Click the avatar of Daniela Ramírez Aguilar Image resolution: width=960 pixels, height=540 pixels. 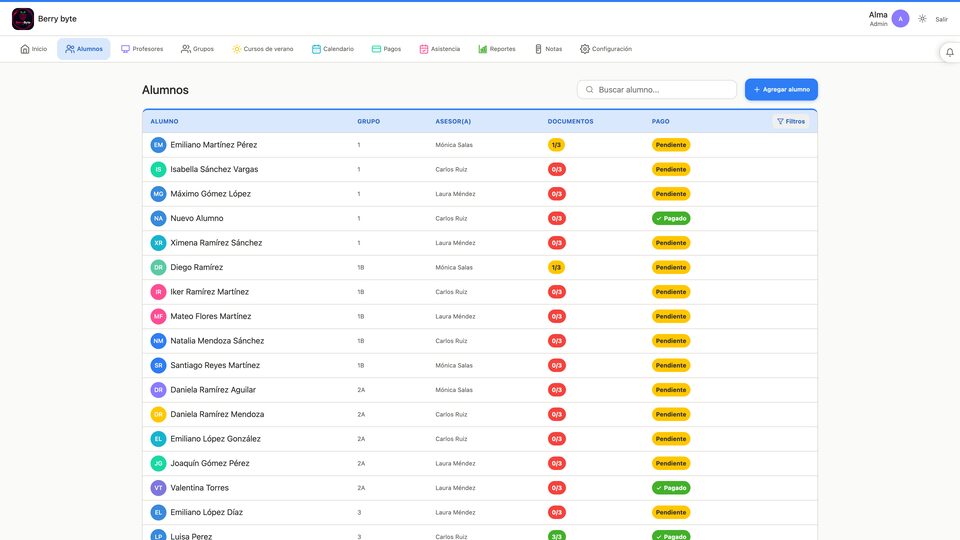pyautogui.click(x=159, y=390)
